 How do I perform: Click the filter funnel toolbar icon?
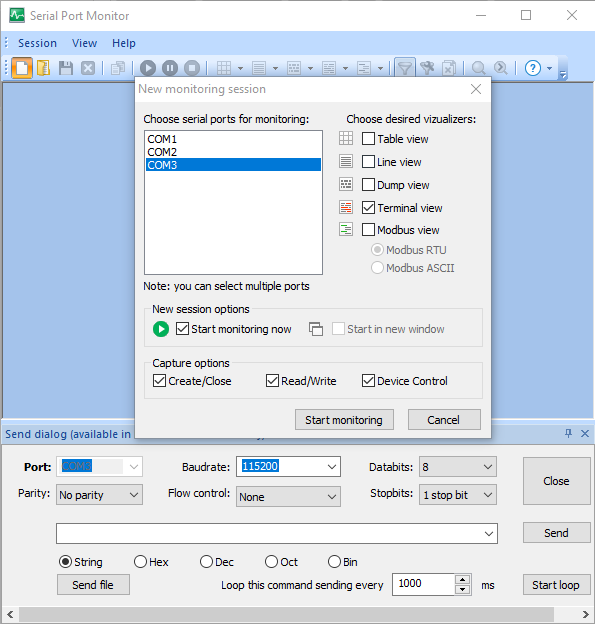405,68
